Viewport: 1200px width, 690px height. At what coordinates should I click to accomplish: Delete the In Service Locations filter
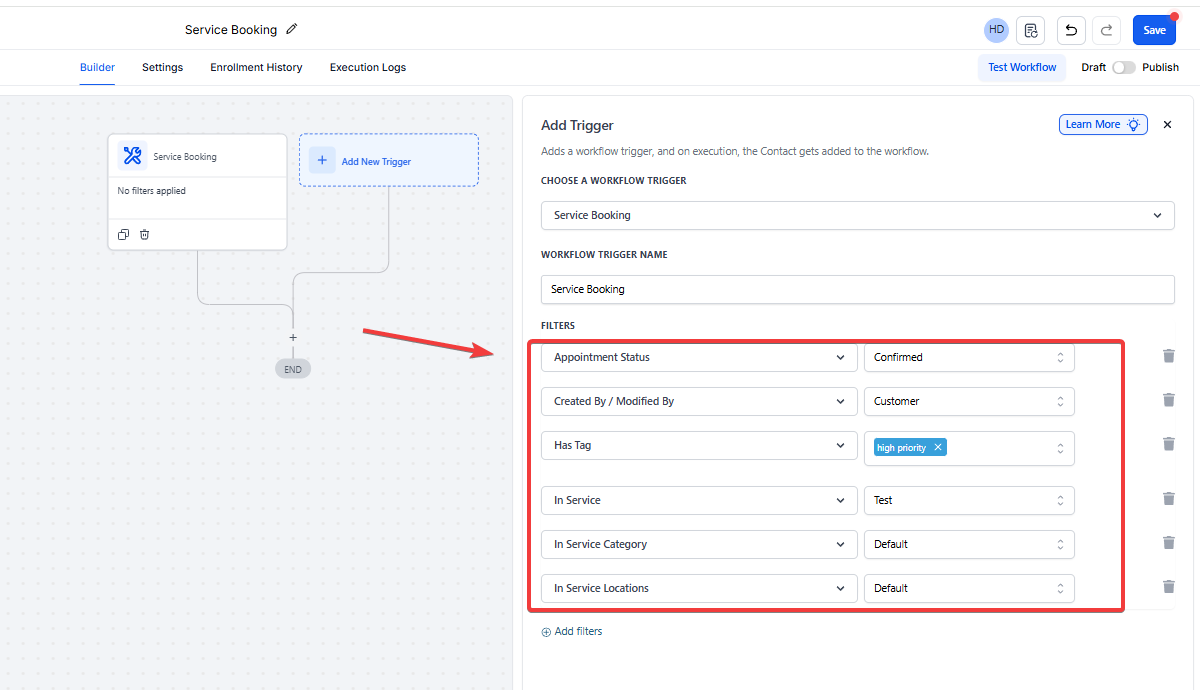click(x=1168, y=587)
